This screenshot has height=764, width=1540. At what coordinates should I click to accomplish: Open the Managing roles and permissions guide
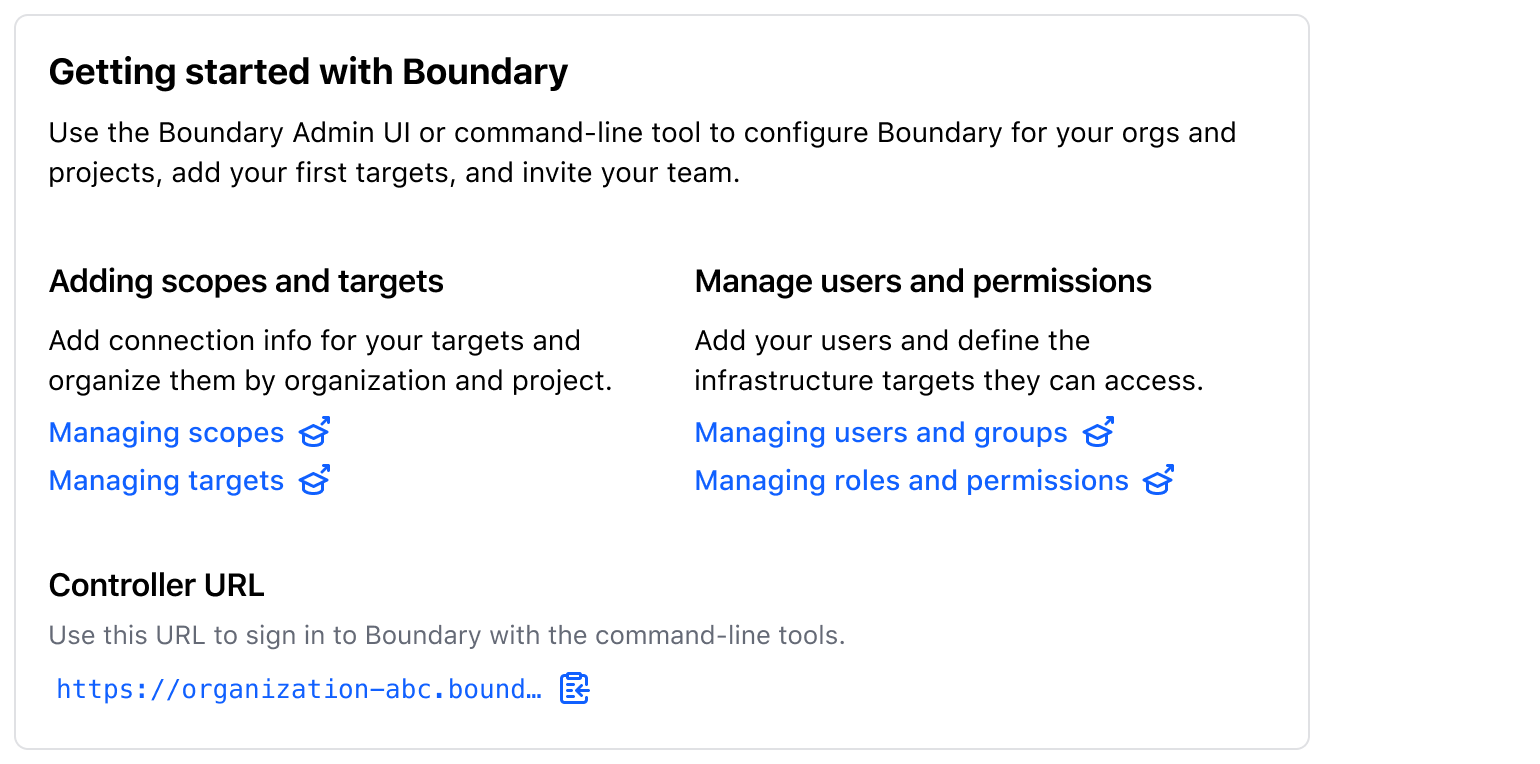(x=910, y=480)
